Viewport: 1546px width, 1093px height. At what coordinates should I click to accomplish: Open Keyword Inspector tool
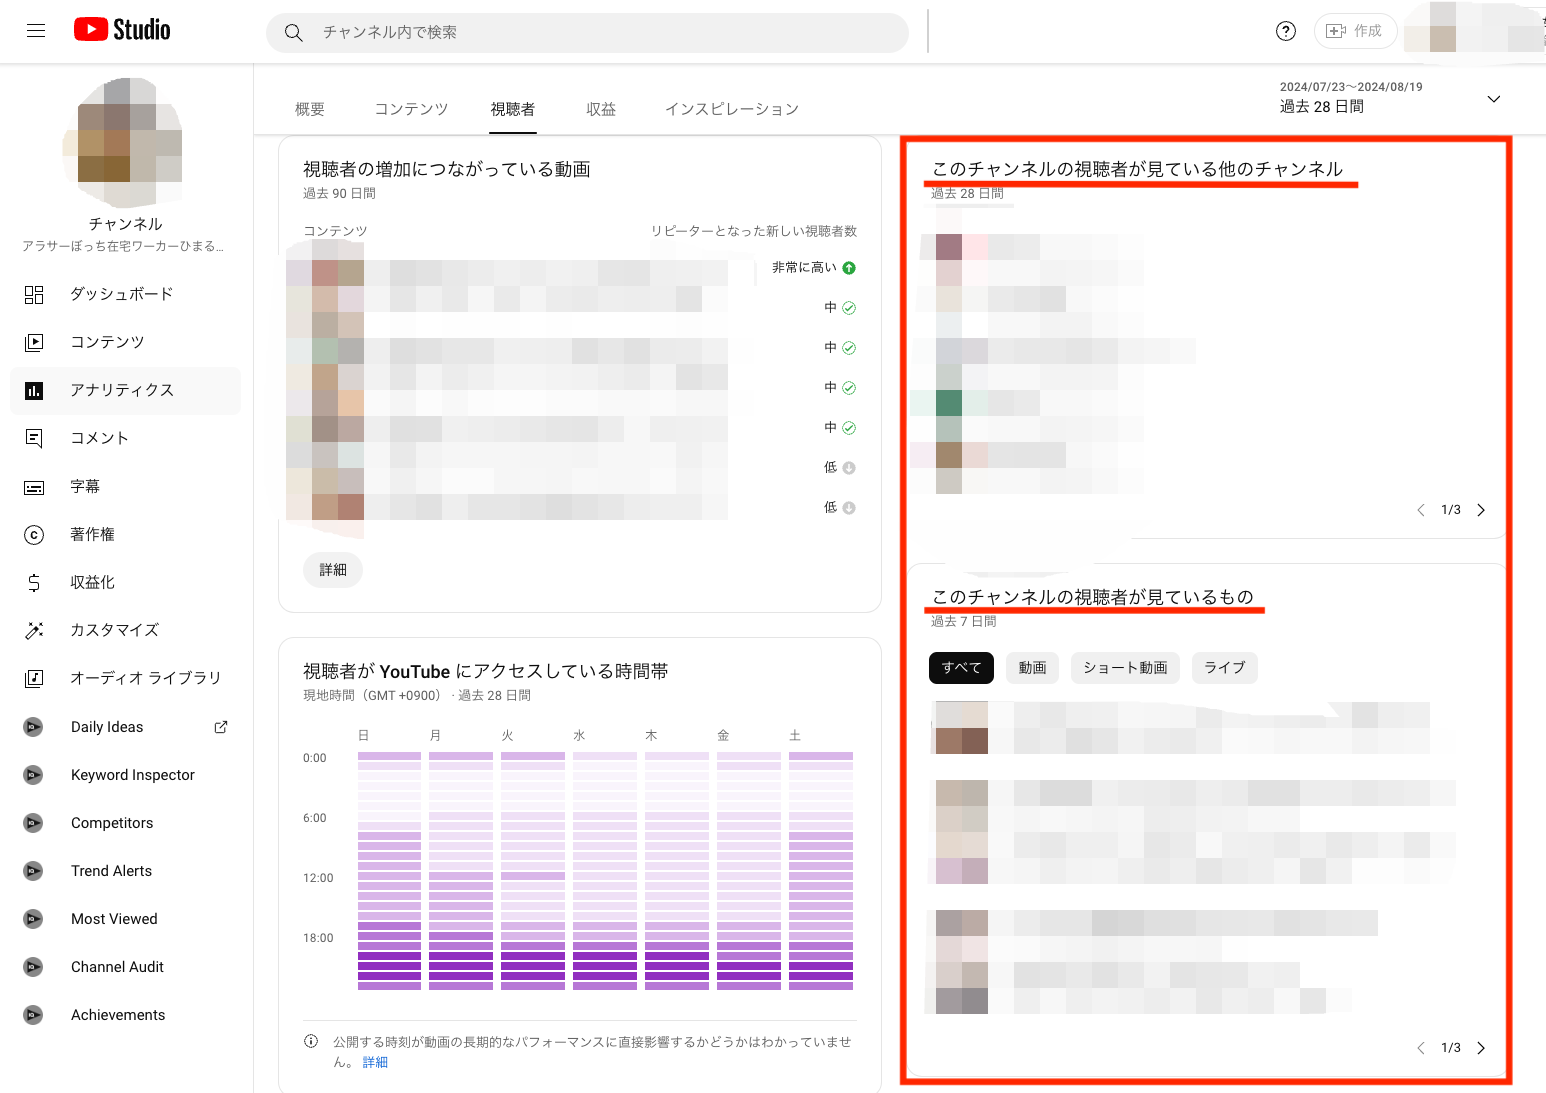point(125,775)
